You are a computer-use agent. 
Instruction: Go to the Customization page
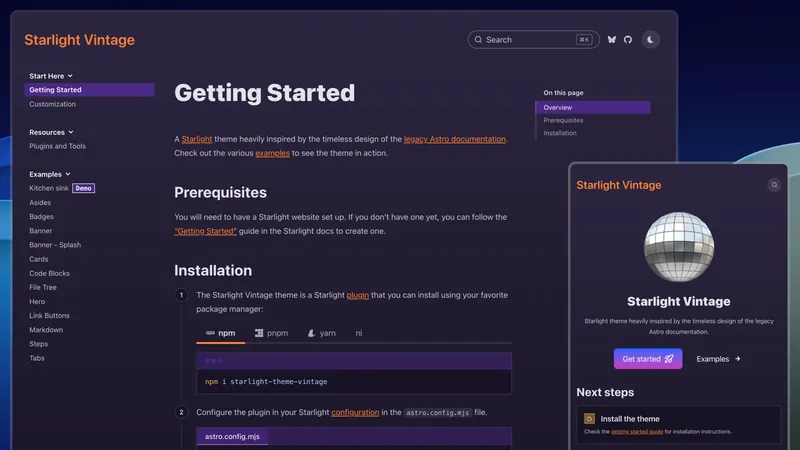[x=52, y=104]
